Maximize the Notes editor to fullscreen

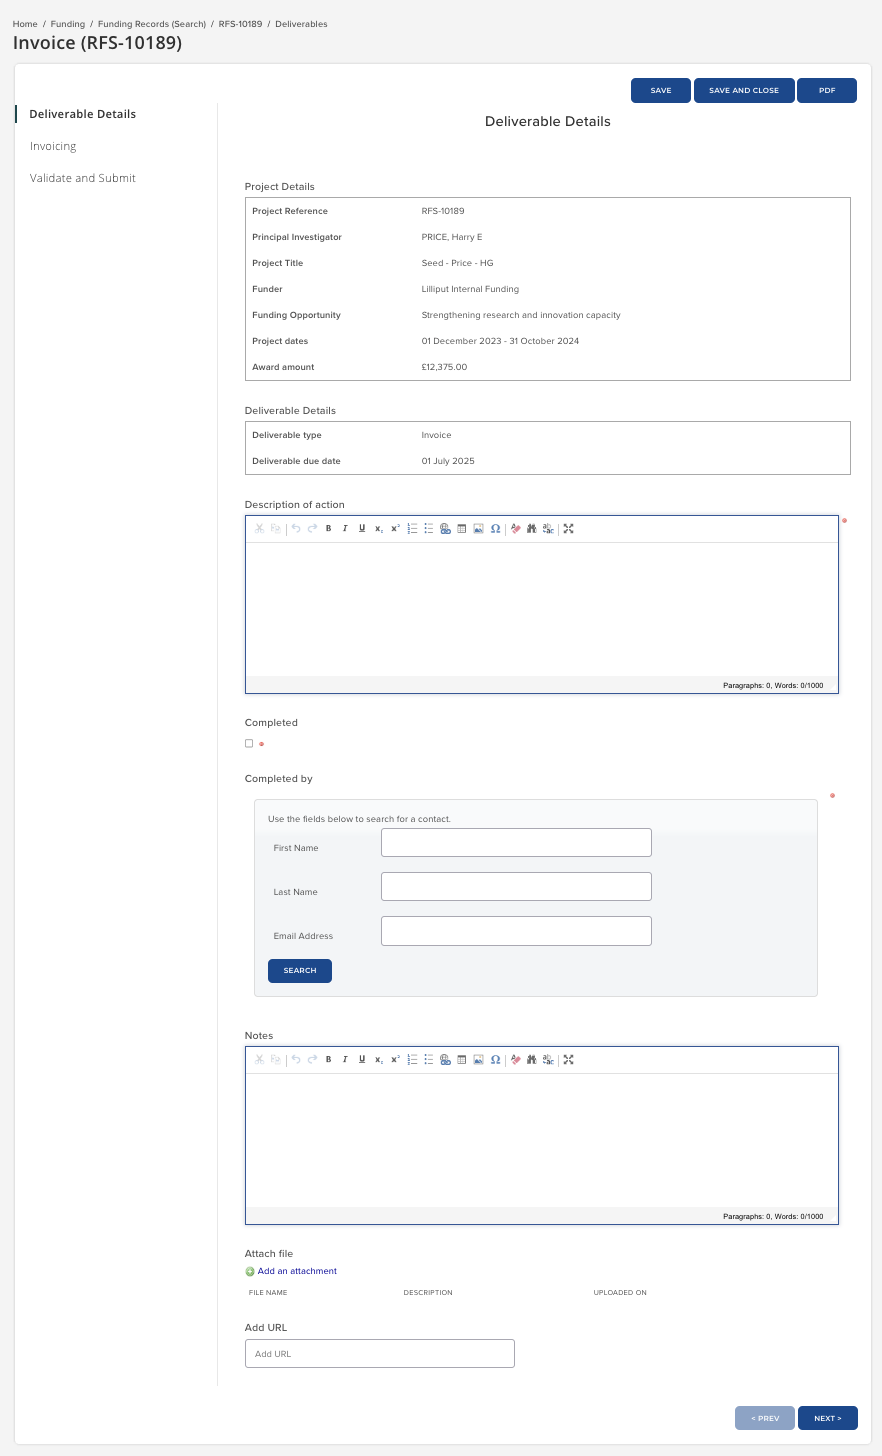(x=568, y=1060)
